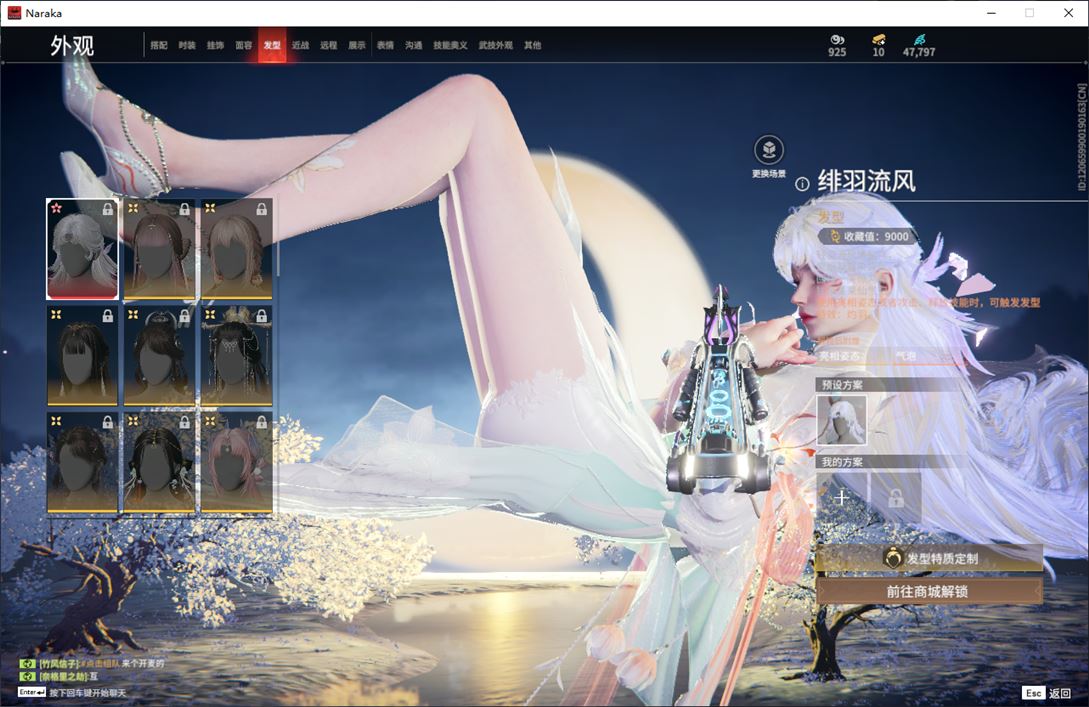The width and height of the screenshot is (1089, 707).
Task: Click the first chat message channel icon
Action: pyautogui.click(x=27, y=663)
